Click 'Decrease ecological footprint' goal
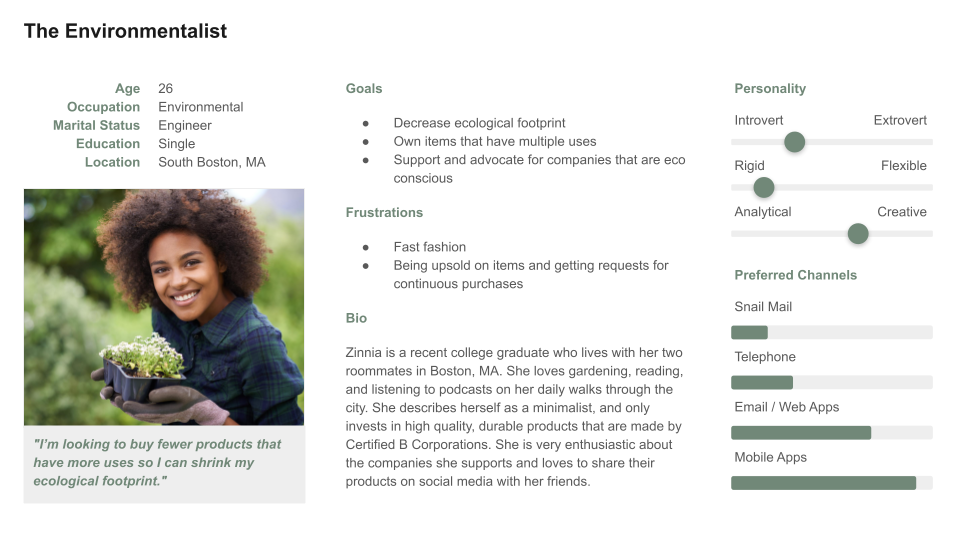Image resolution: width=960 pixels, height=540 pixels. pyautogui.click(x=479, y=123)
